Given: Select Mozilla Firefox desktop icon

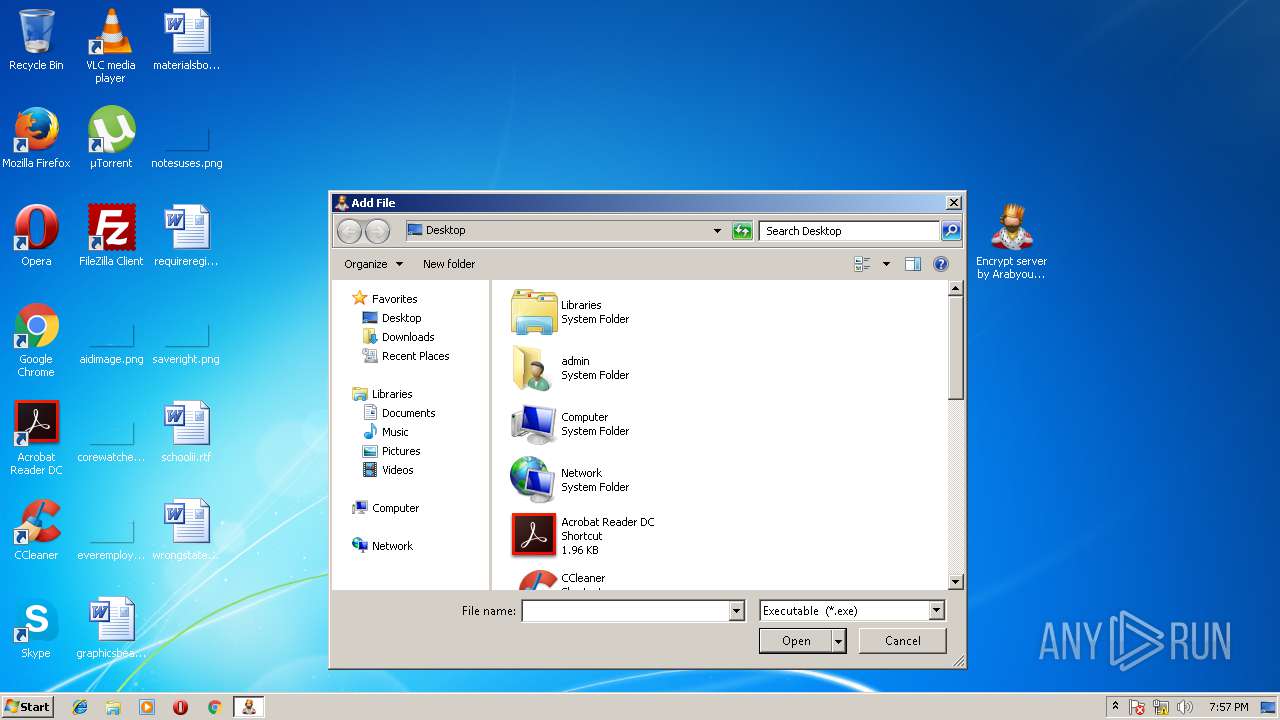Looking at the screenshot, I should tap(36, 138).
